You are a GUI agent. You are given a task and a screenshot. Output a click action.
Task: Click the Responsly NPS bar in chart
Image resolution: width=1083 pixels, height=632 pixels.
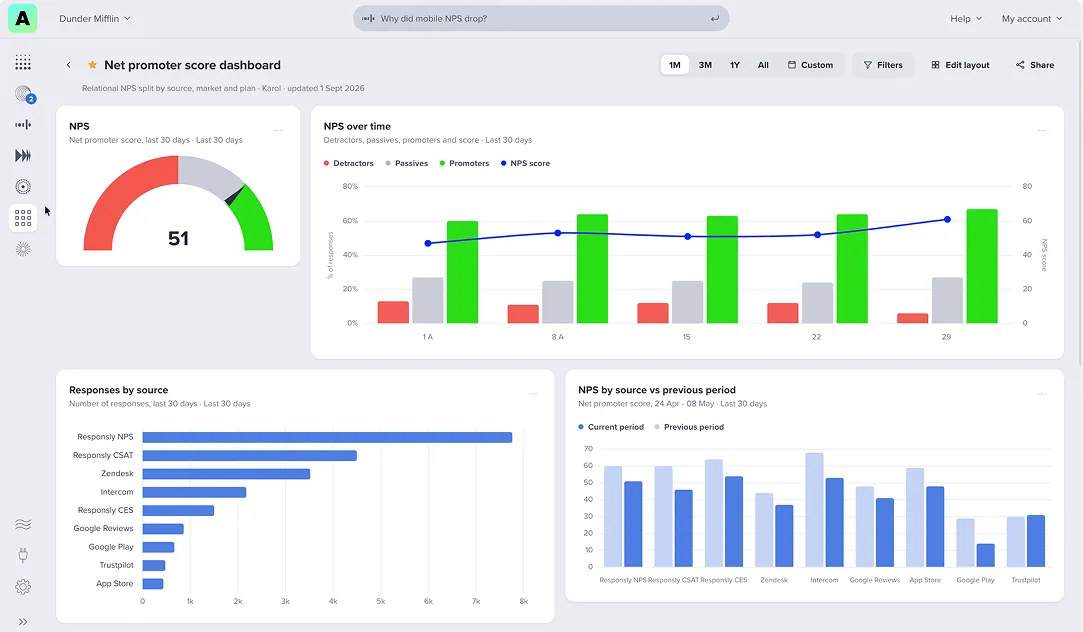click(x=327, y=437)
